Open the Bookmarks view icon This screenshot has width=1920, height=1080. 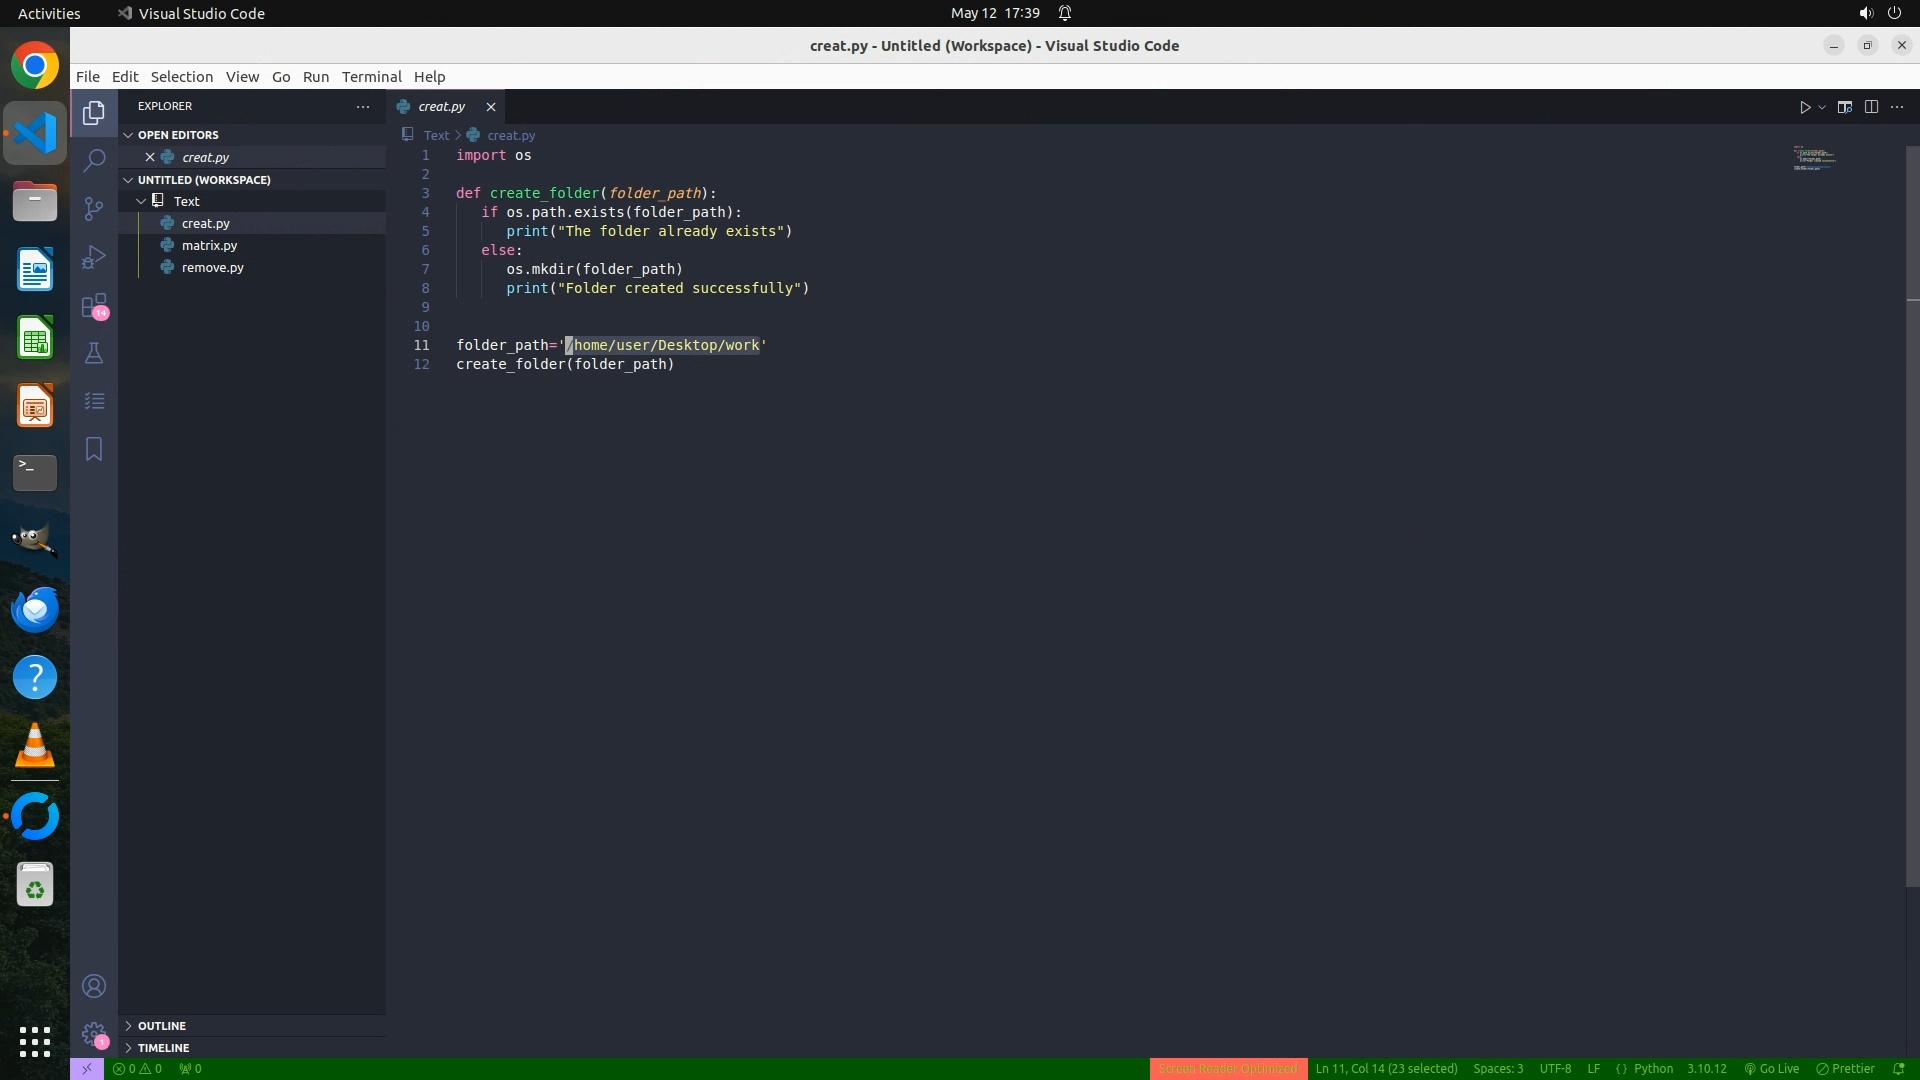[94, 449]
